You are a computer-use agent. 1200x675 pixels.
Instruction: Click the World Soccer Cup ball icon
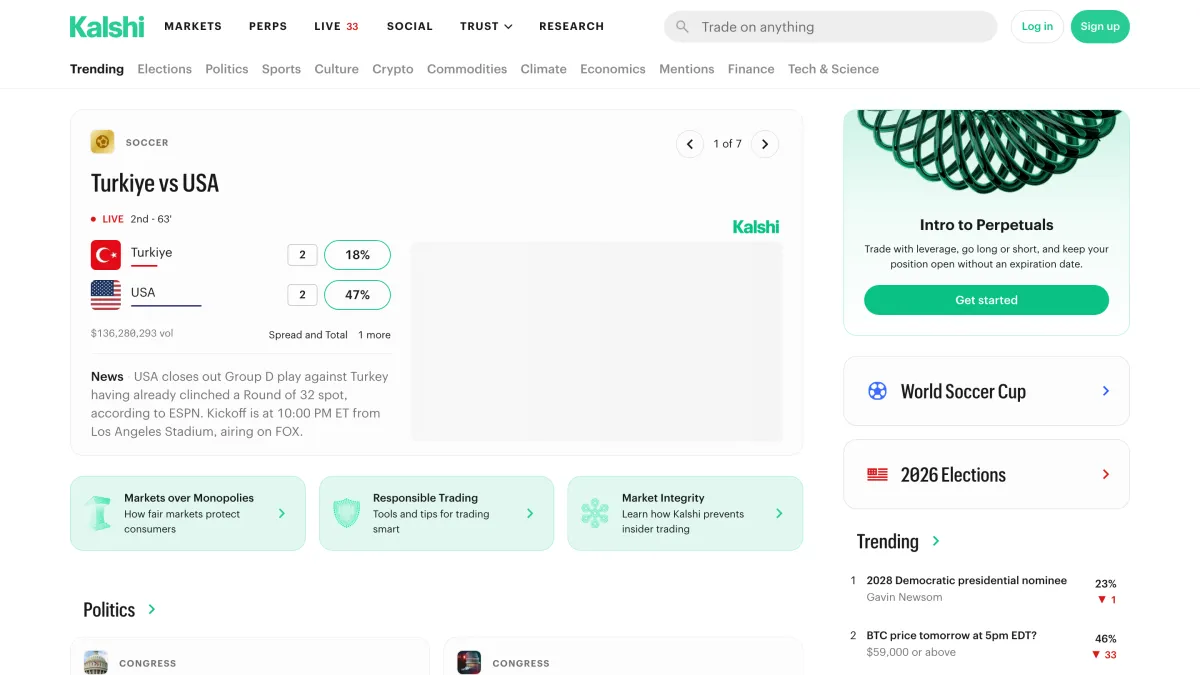[x=877, y=391]
